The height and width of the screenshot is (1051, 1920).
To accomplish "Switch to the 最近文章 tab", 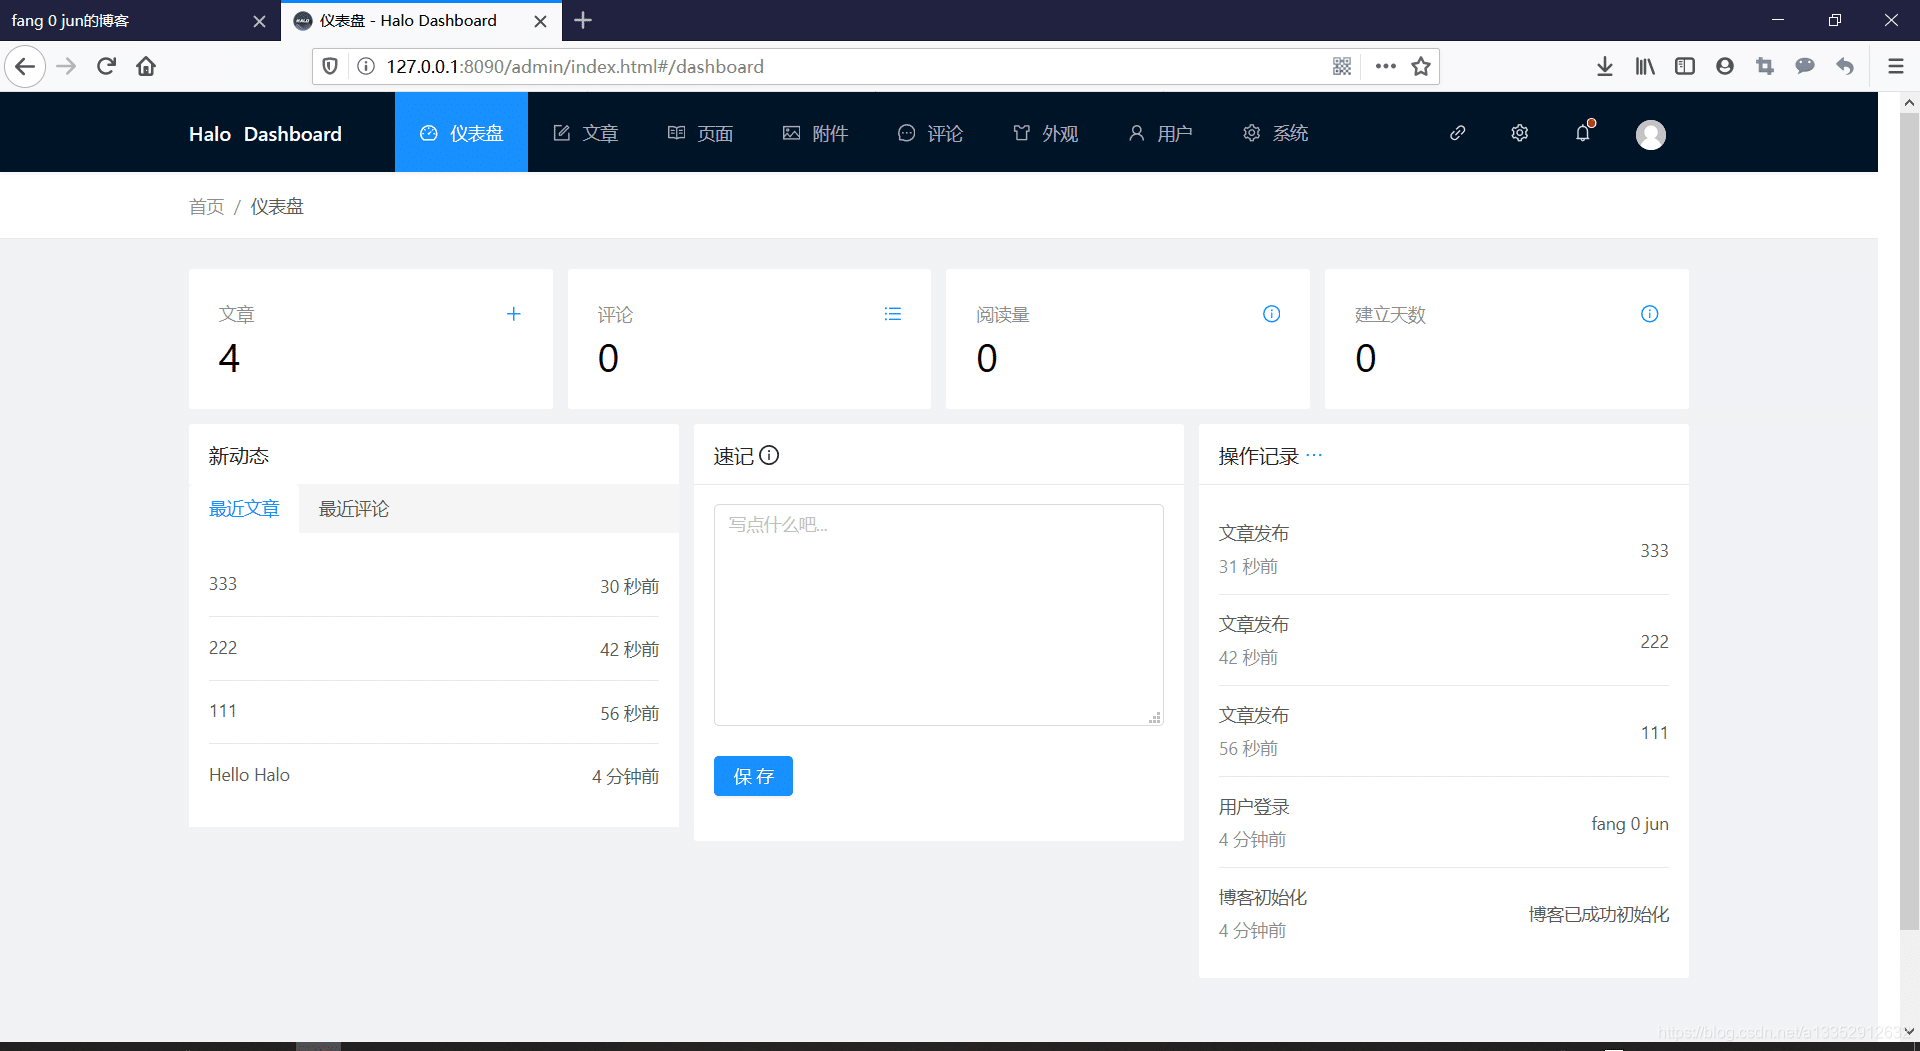I will [244, 509].
